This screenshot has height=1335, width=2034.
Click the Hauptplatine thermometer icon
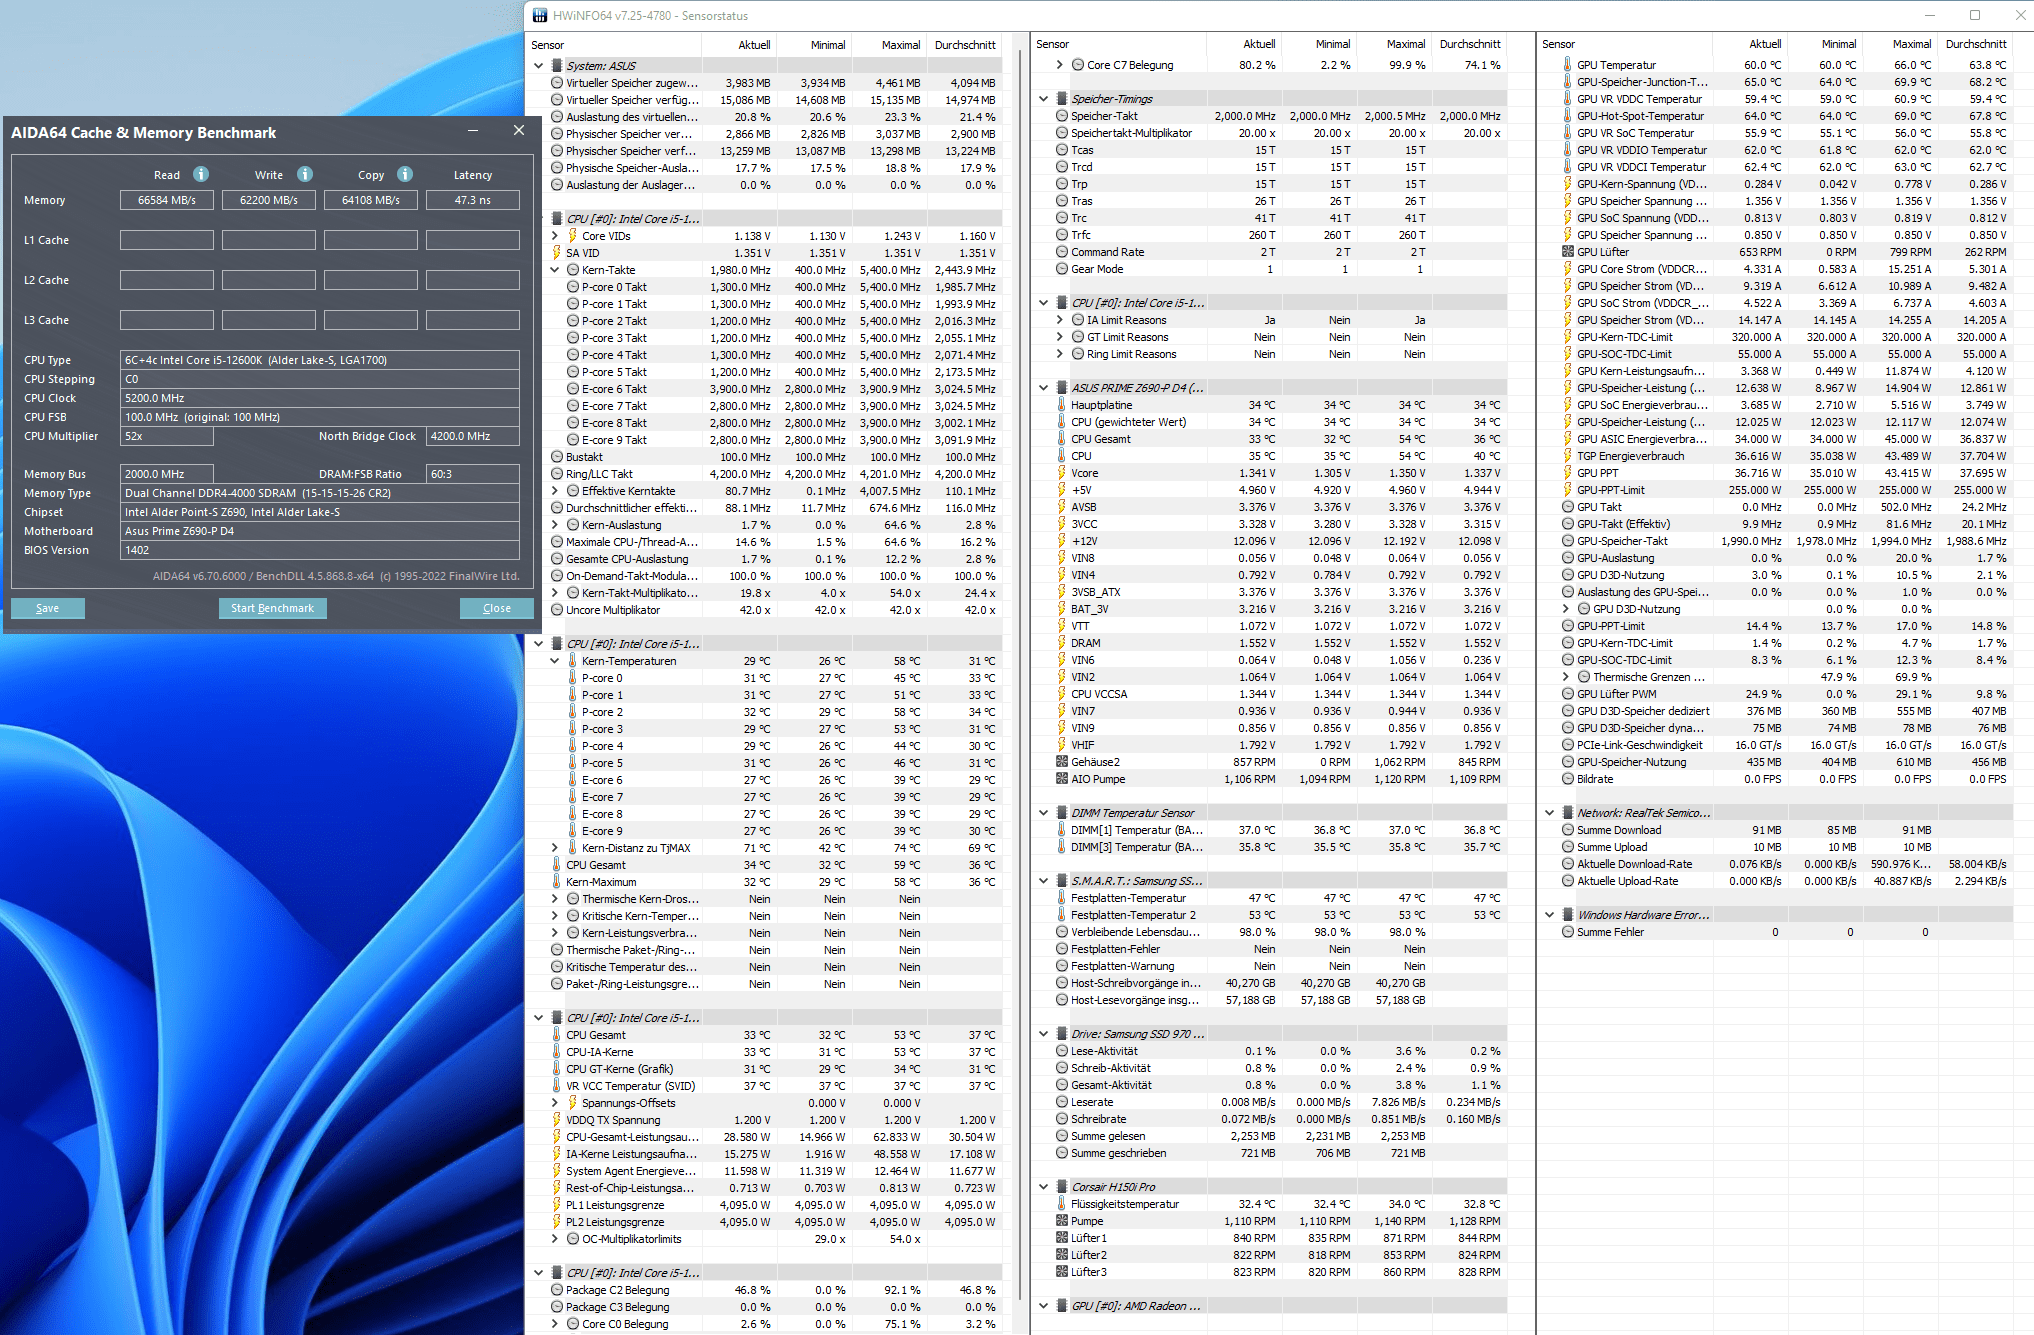1062,405
